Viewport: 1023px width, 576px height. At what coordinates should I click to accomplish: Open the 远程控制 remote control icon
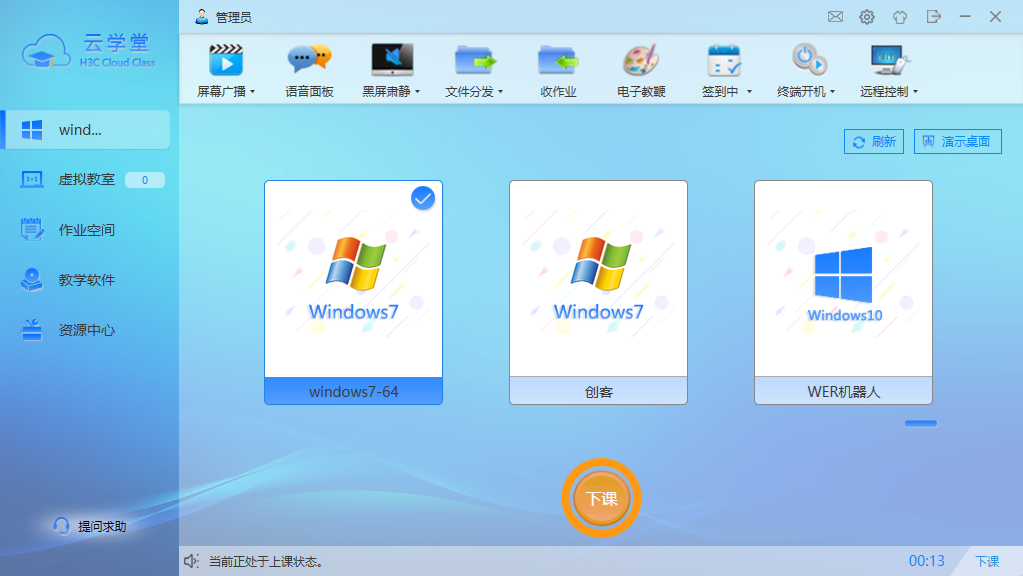pos(890,61)
